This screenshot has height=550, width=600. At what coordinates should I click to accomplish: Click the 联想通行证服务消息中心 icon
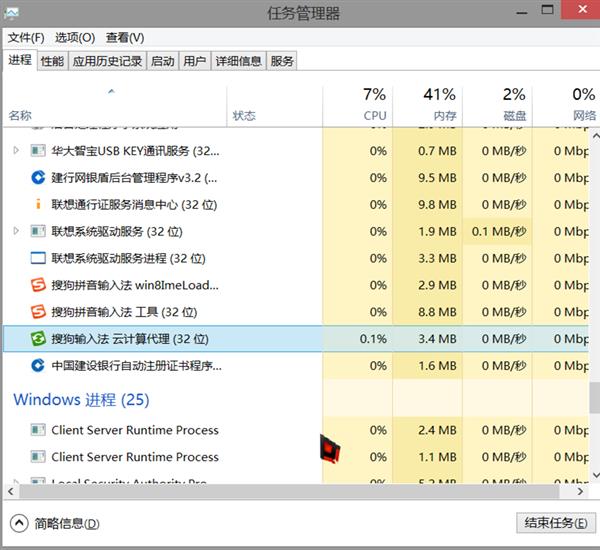click(38, 204)
